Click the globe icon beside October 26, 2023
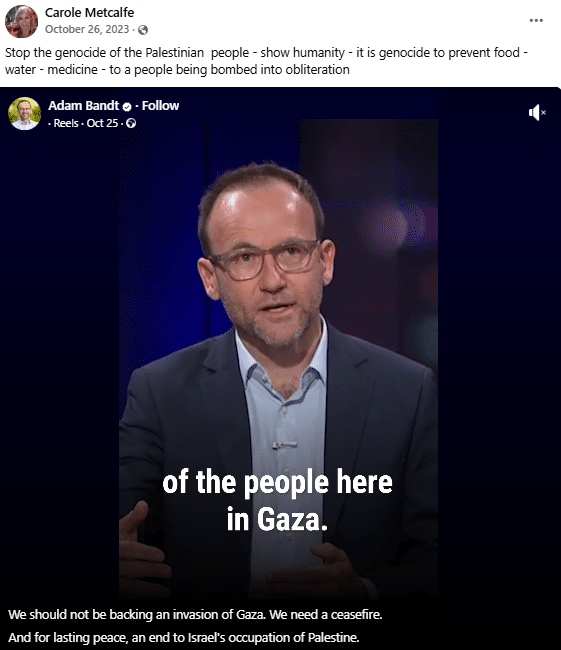This screenshot has width=561, height=650. point(143,30)
